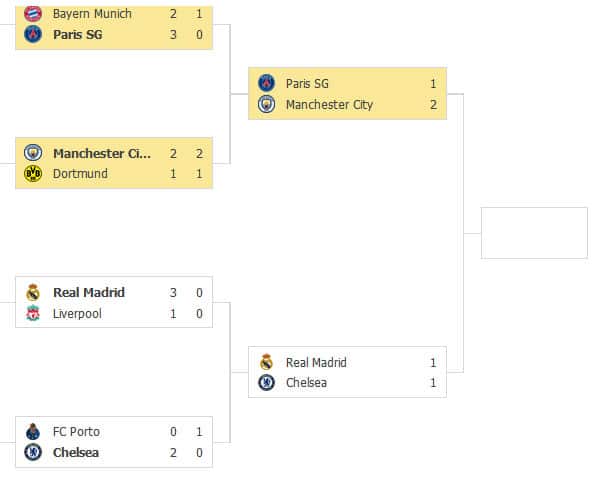The image size is (600, 488).
Task: Click truncated Manchester Ci... team name
Action: (102, 153)
